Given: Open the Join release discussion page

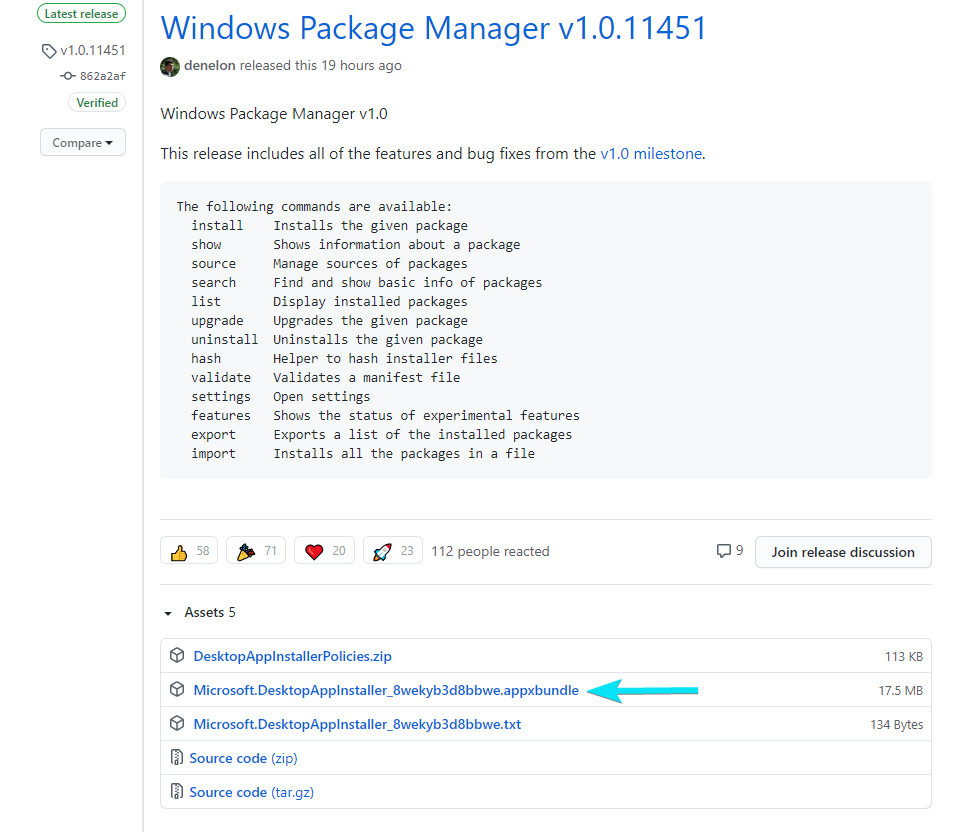Looking at the screenshot, I should [843, 551].
